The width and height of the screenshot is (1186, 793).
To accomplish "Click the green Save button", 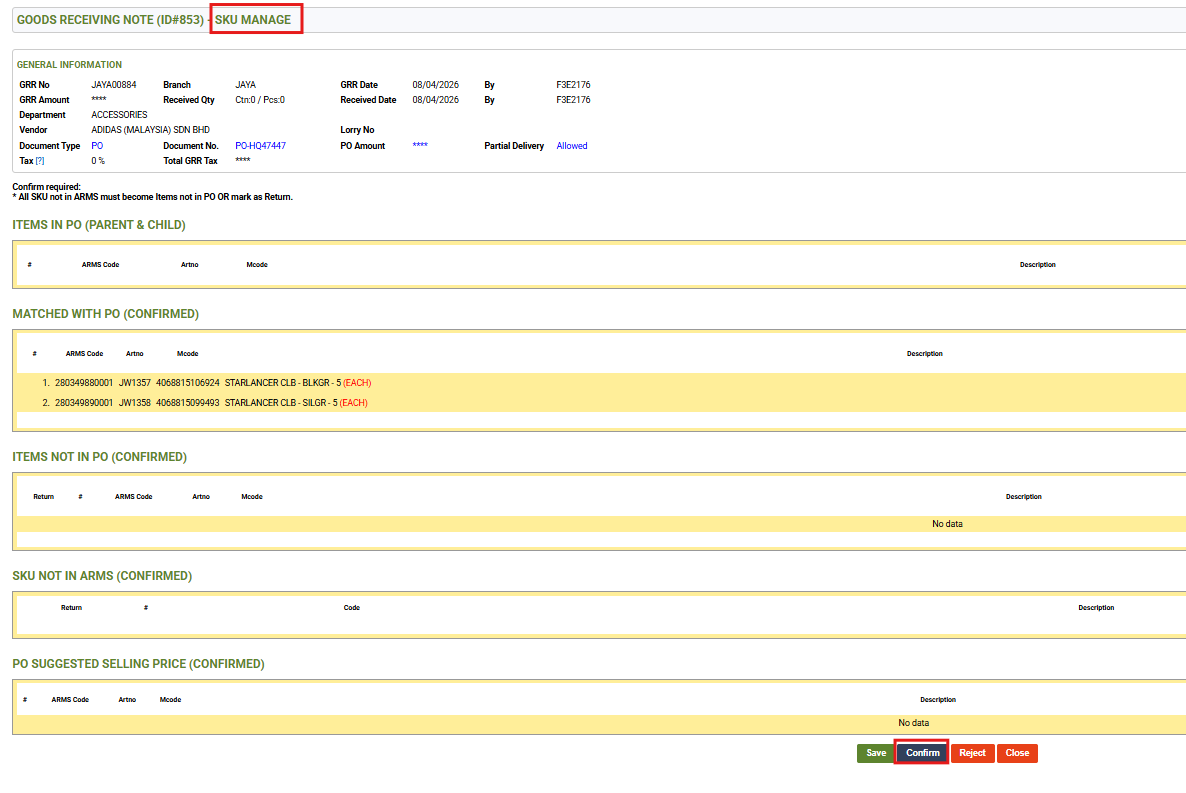I will click(x=876, y=753).
